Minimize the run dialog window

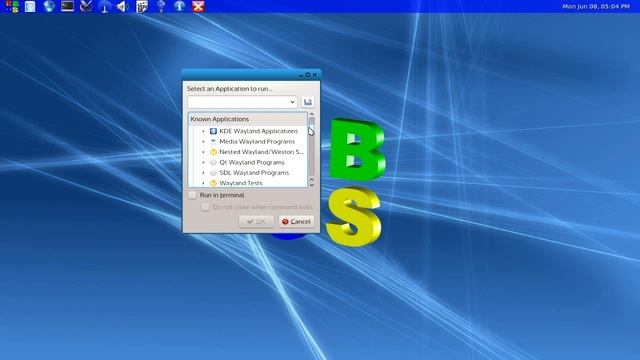[301, 75]
